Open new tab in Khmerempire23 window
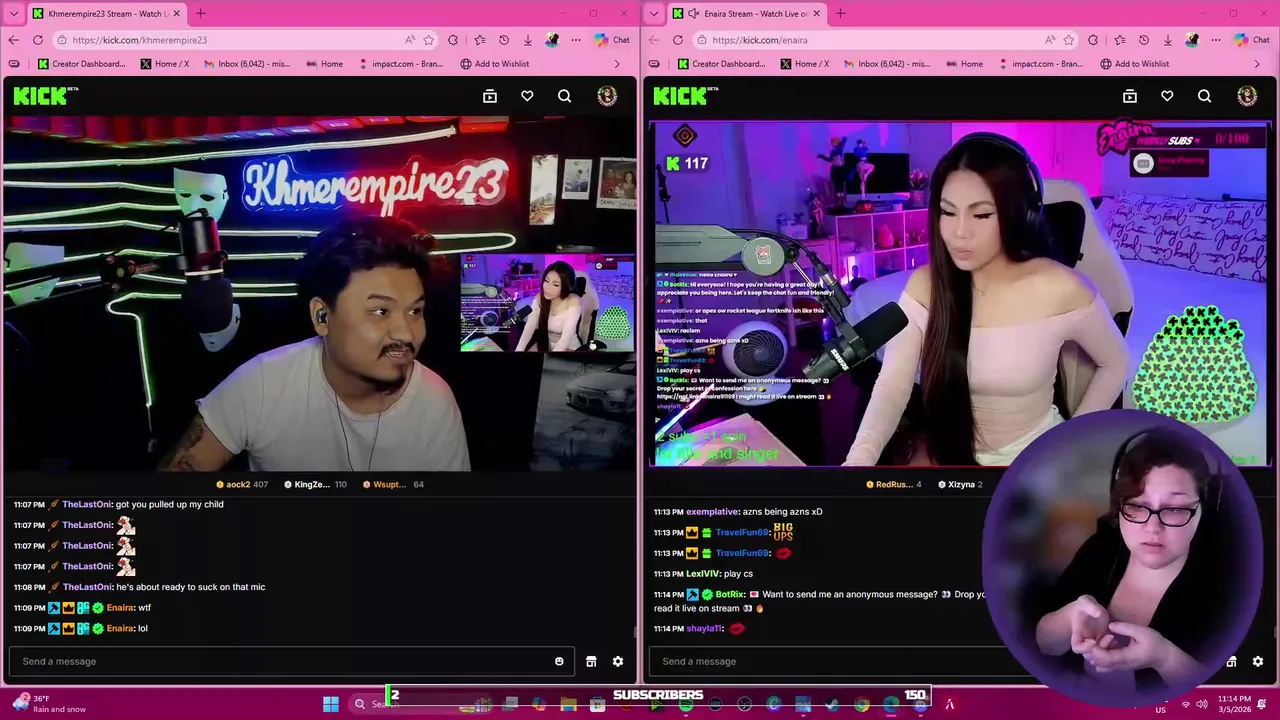Screen dimensions: 1280x720 coord(200,13)
